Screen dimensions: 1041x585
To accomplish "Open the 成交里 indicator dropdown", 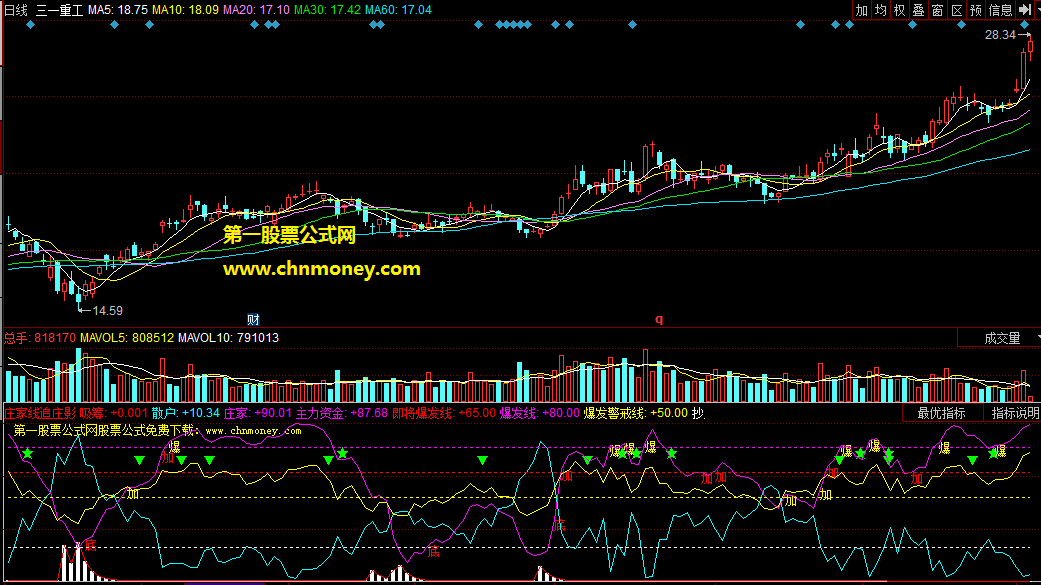I will pos(1002,338).
